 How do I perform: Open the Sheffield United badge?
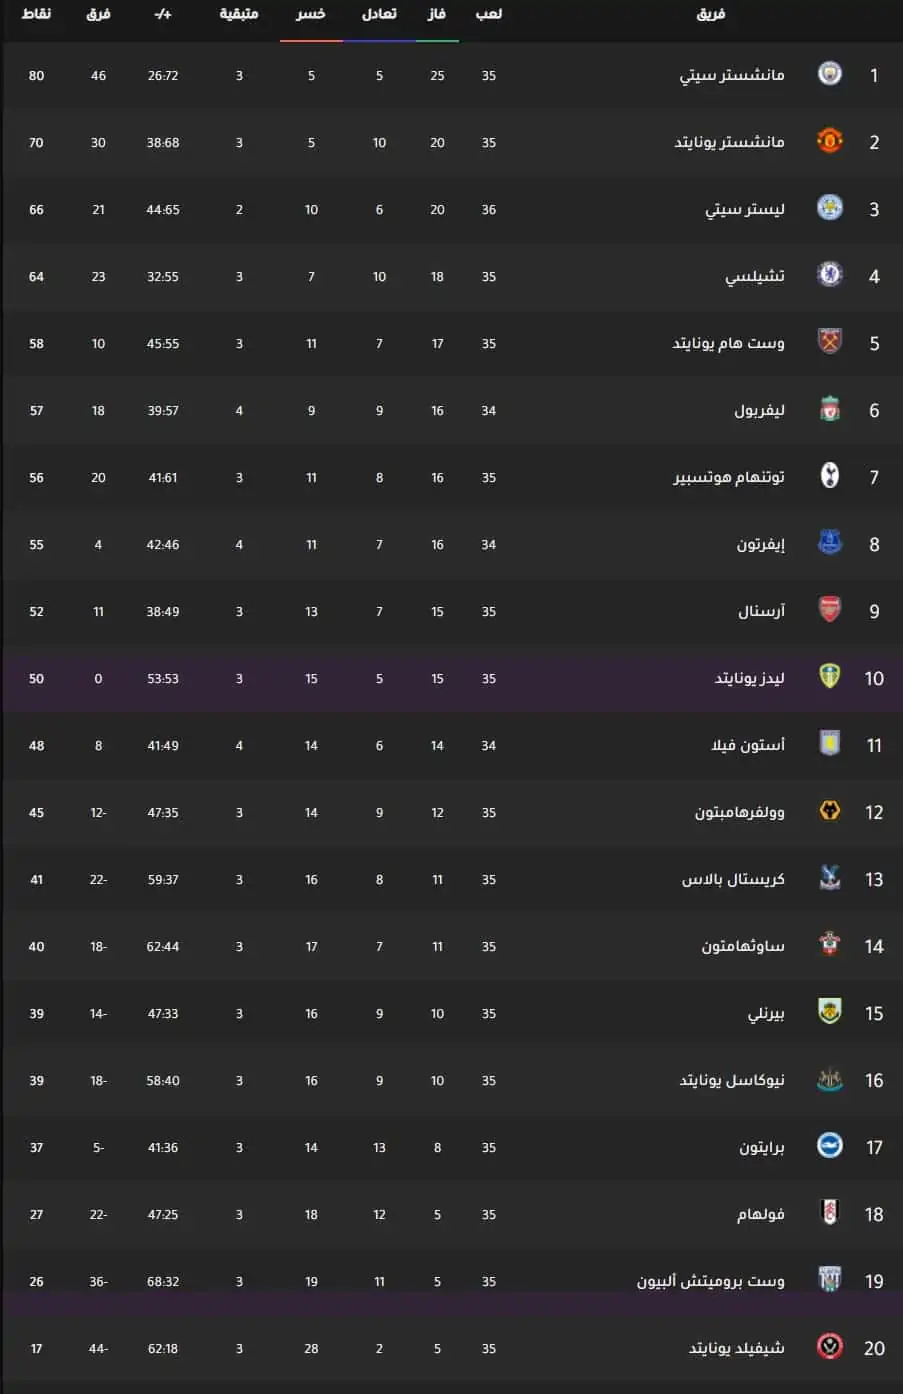829,1347
